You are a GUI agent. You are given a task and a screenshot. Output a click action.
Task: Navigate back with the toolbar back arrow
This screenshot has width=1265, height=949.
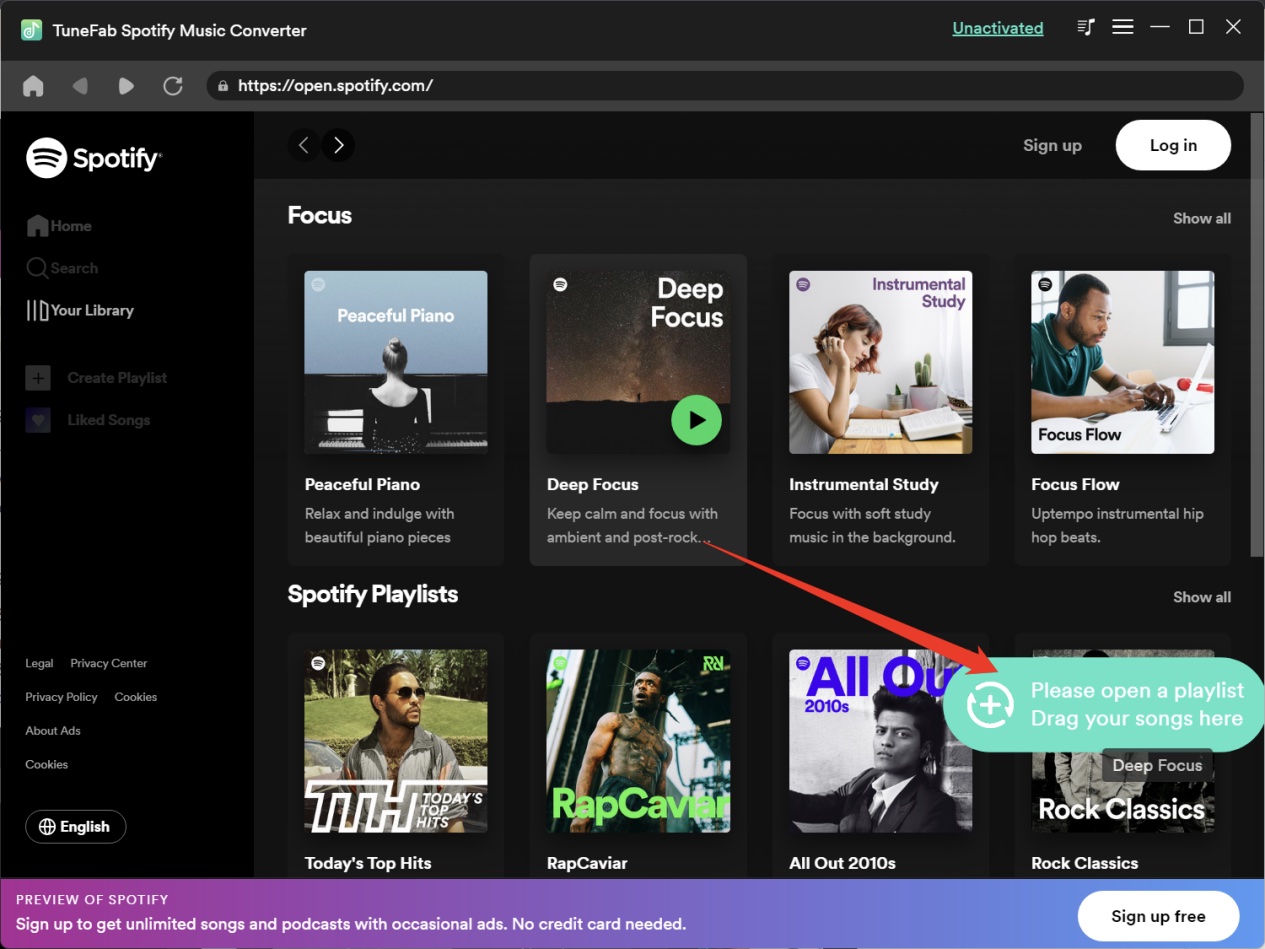80,86
